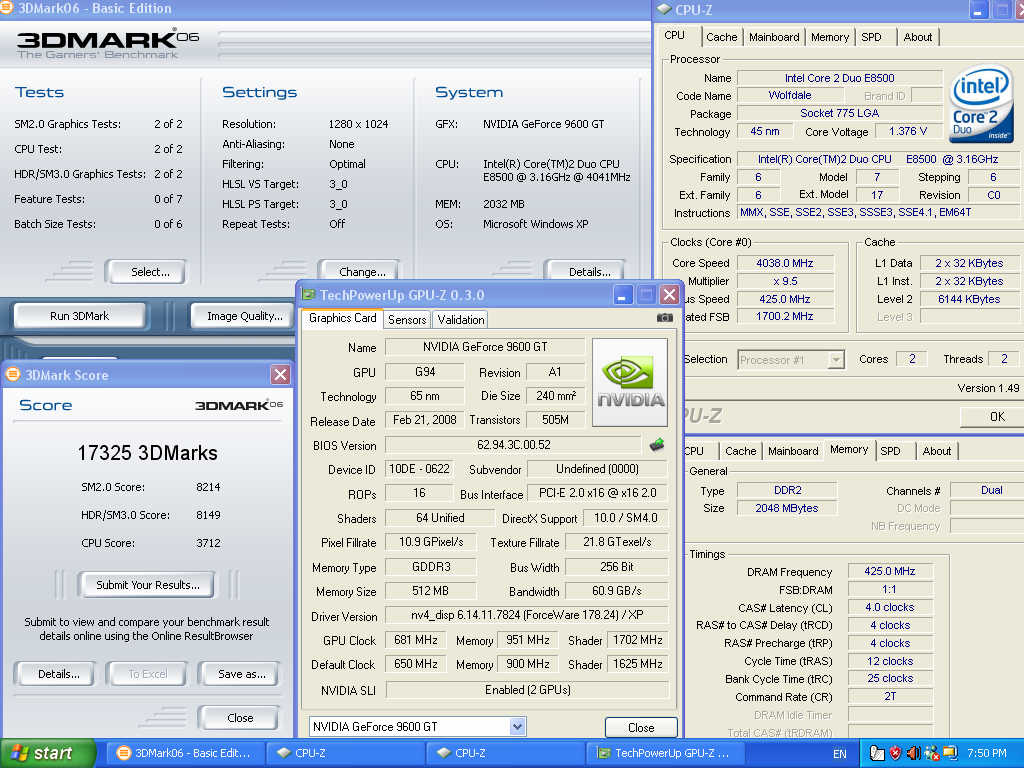
Task: Click the GPU Name field NVIDIA GeForce 9600 GT
Action: click(485, 347)
